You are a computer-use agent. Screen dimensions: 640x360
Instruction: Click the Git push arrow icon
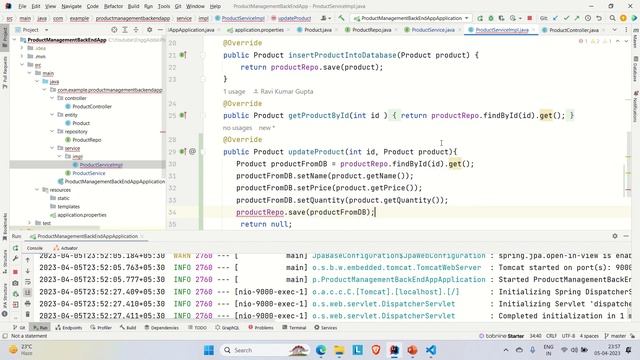click(577, 18)
